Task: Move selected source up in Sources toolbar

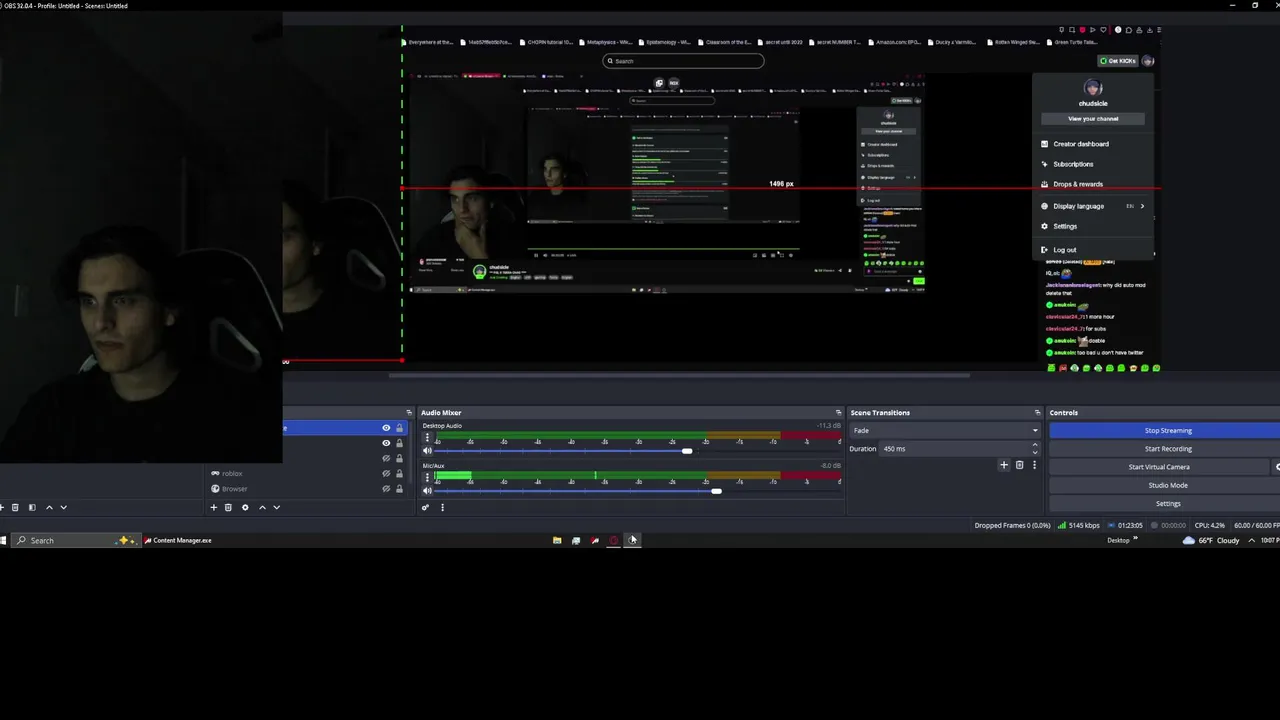Action: [x=262, y=507]
